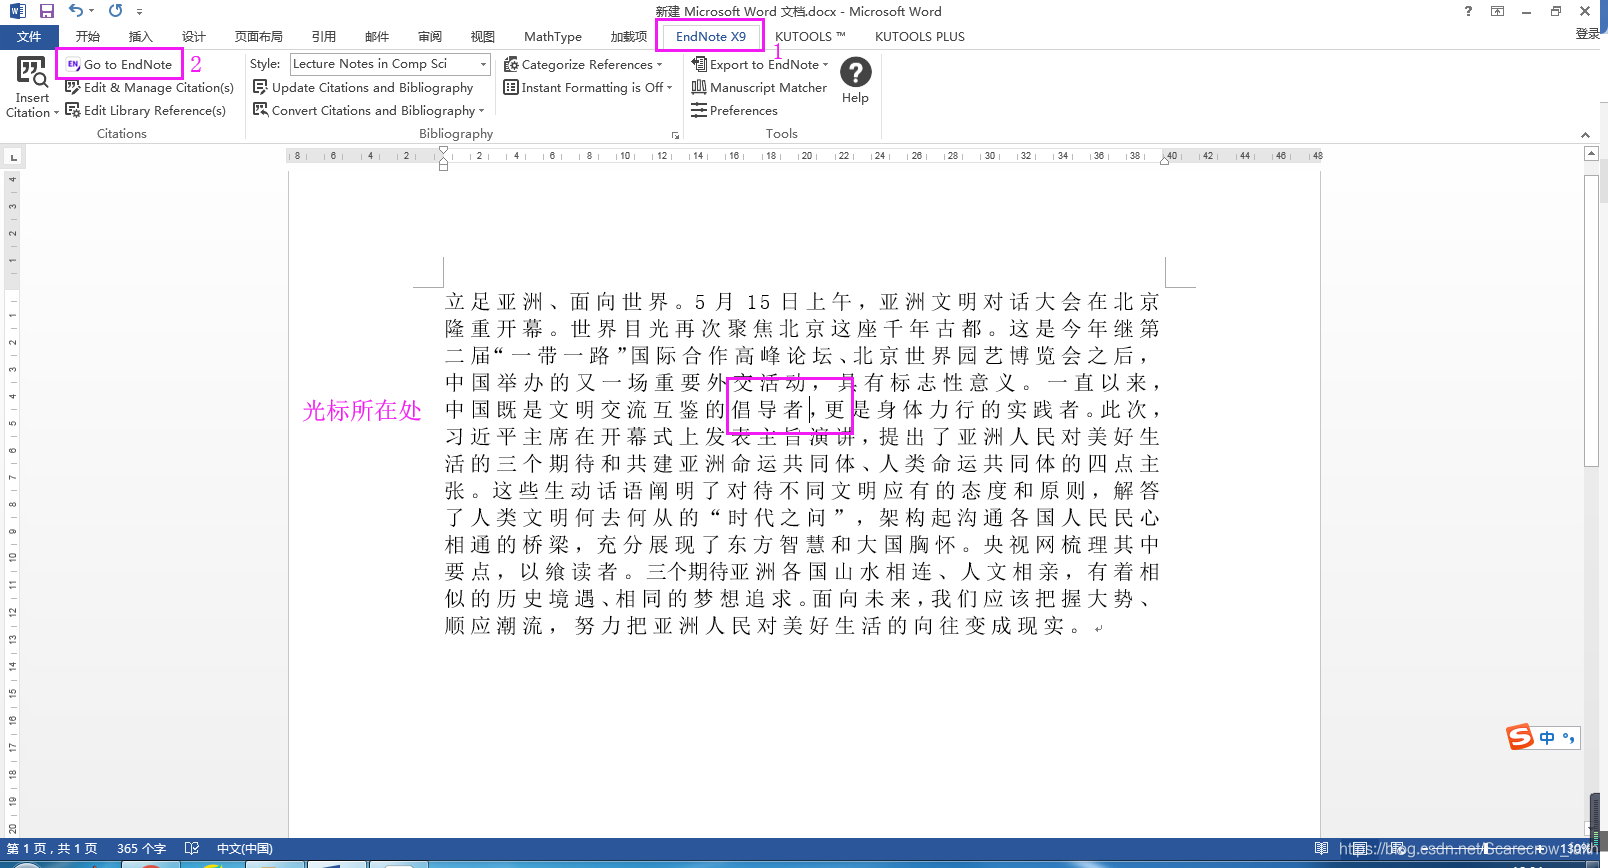Toggle Sogou punctuation mode button
The image size is (1608, 868).
1568,738
